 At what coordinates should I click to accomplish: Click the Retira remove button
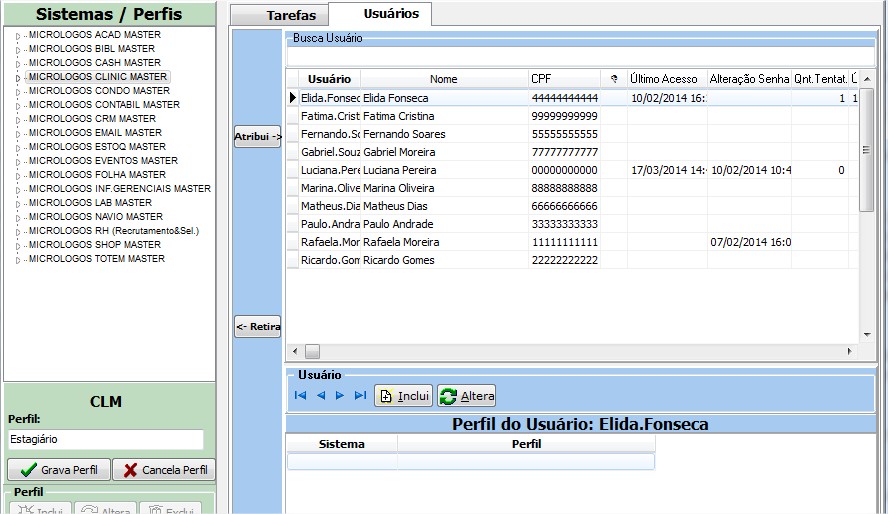point(258,327)
